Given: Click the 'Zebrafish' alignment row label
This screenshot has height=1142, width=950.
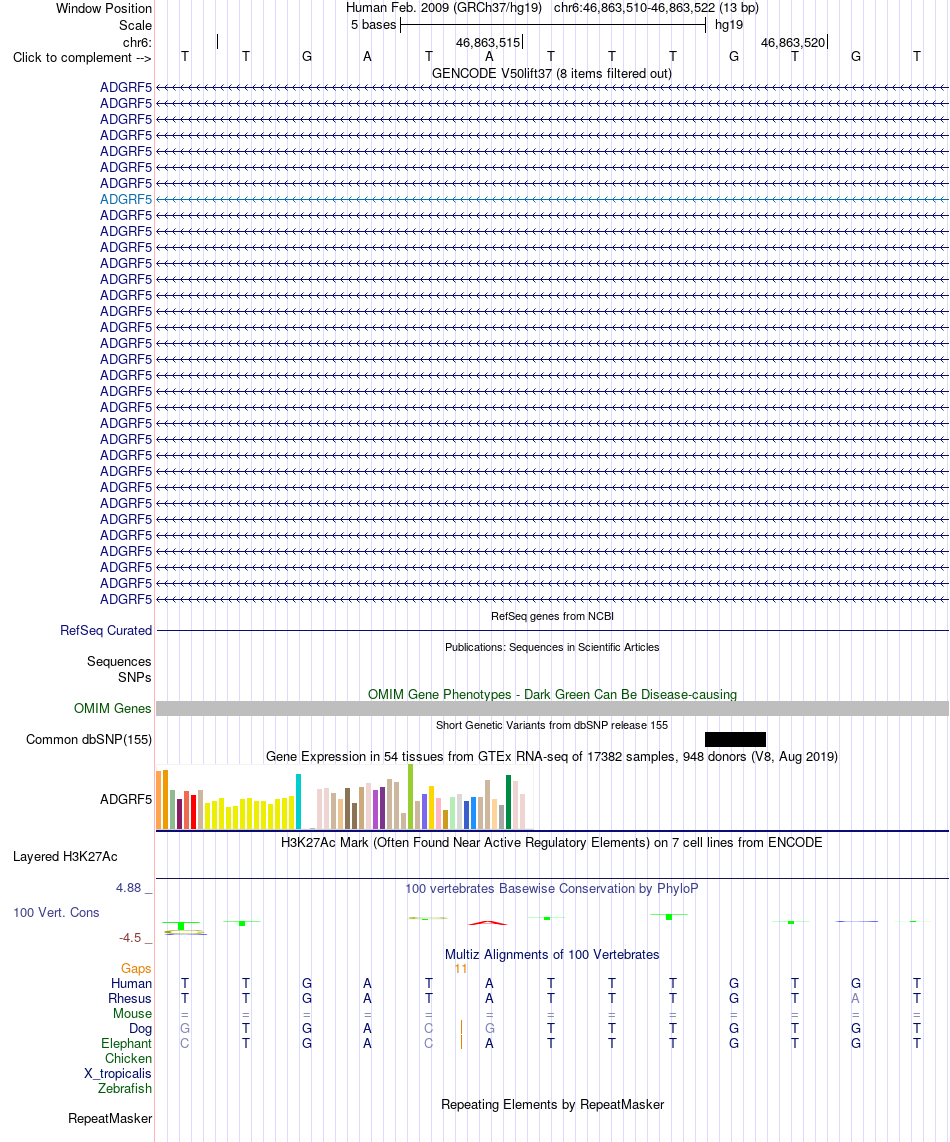Looking at the screenshot, I should (125, 1089).
